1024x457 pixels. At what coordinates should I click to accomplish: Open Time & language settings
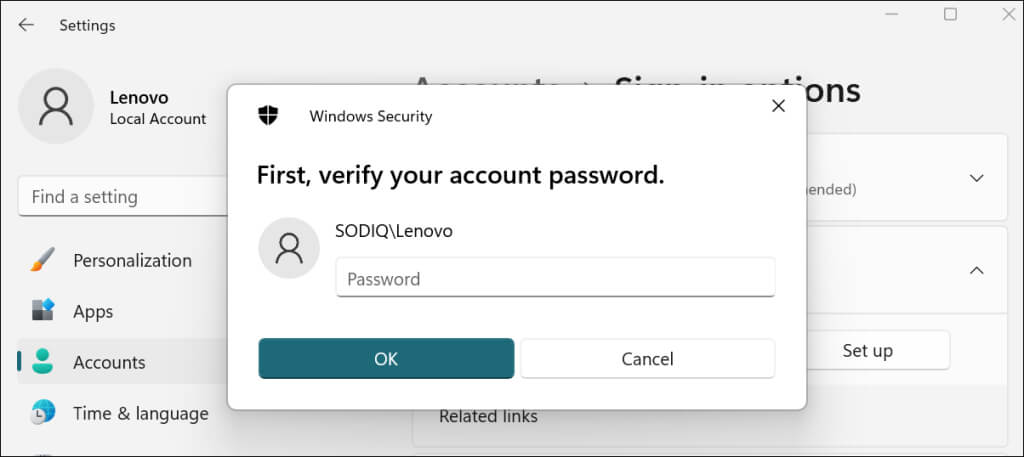pyautogui.click(x=140, y=413)
